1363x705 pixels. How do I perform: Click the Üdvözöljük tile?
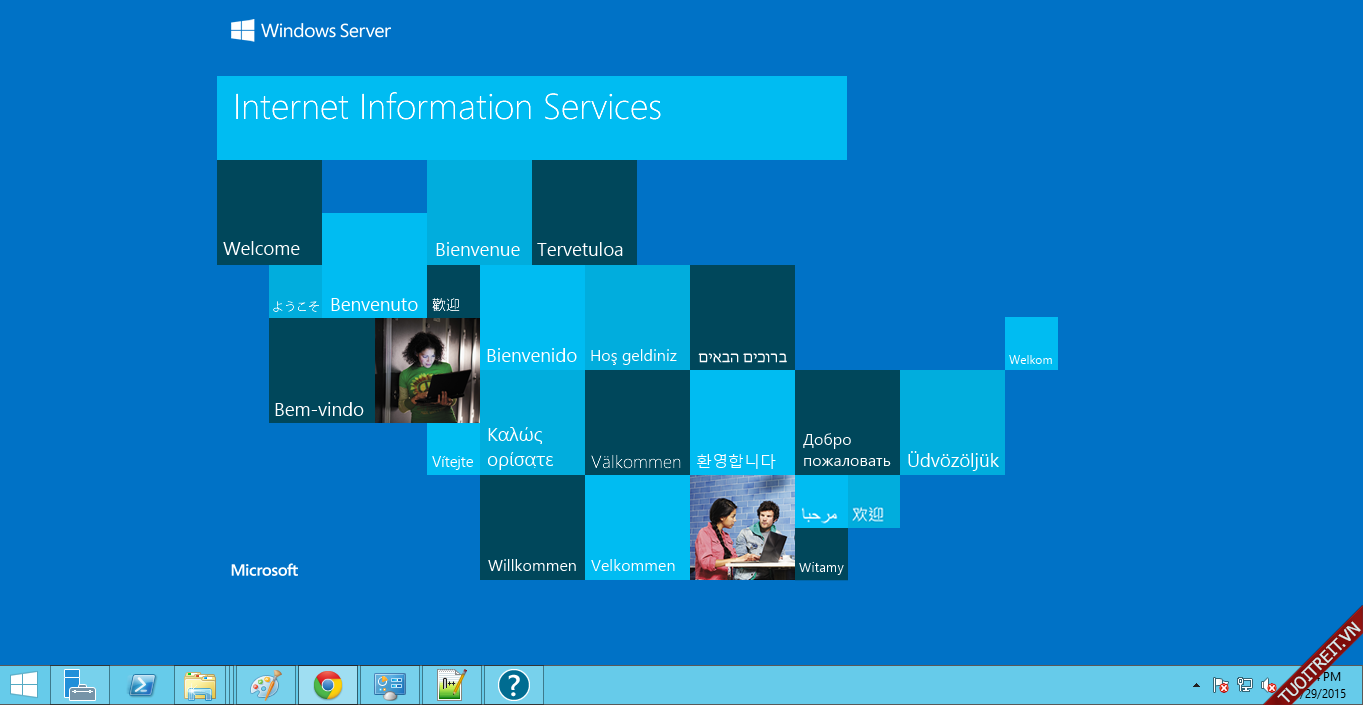pos(952,422)
